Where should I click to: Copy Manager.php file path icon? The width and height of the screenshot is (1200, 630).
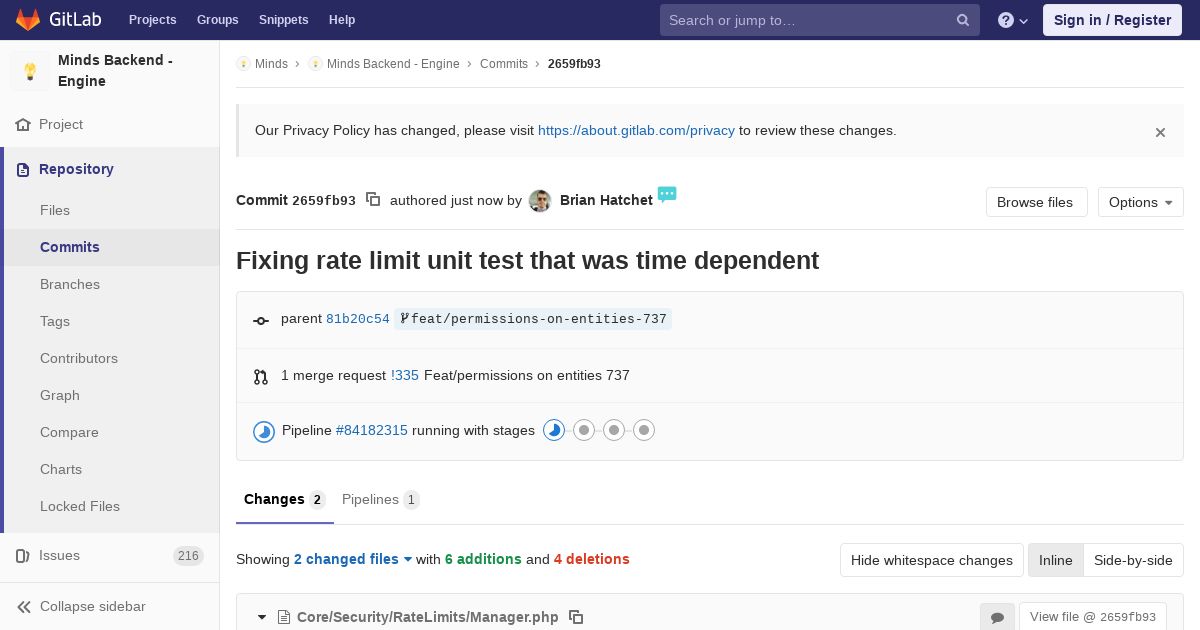click(576, 617)
